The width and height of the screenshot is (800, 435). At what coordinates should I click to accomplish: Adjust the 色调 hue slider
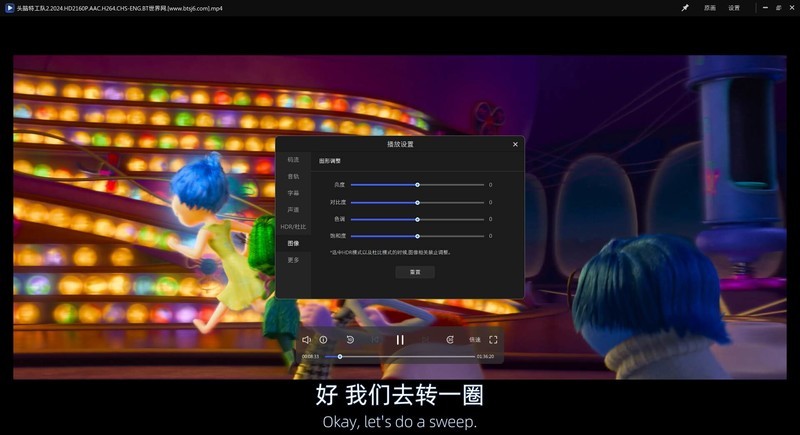(417, 219)
